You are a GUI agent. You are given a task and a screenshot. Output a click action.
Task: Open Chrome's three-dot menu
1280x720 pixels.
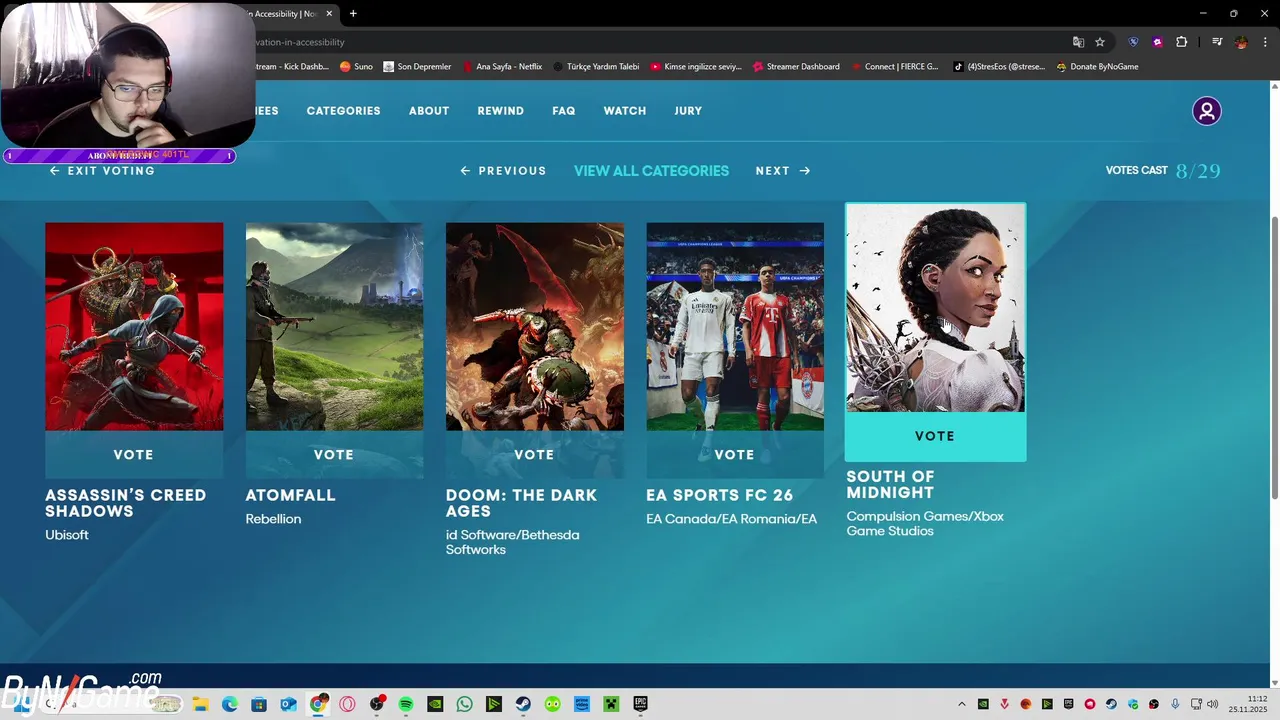(x=1266, y=42)
